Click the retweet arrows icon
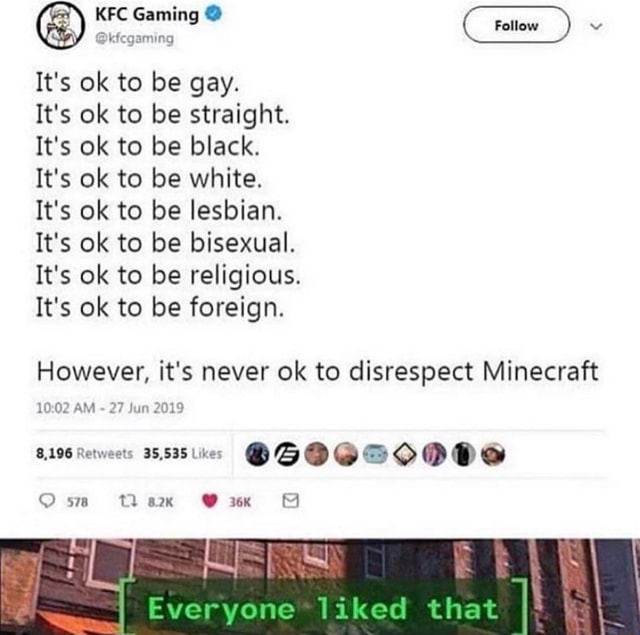Viewport: 640px width, 635px height. tap(127, 501)
